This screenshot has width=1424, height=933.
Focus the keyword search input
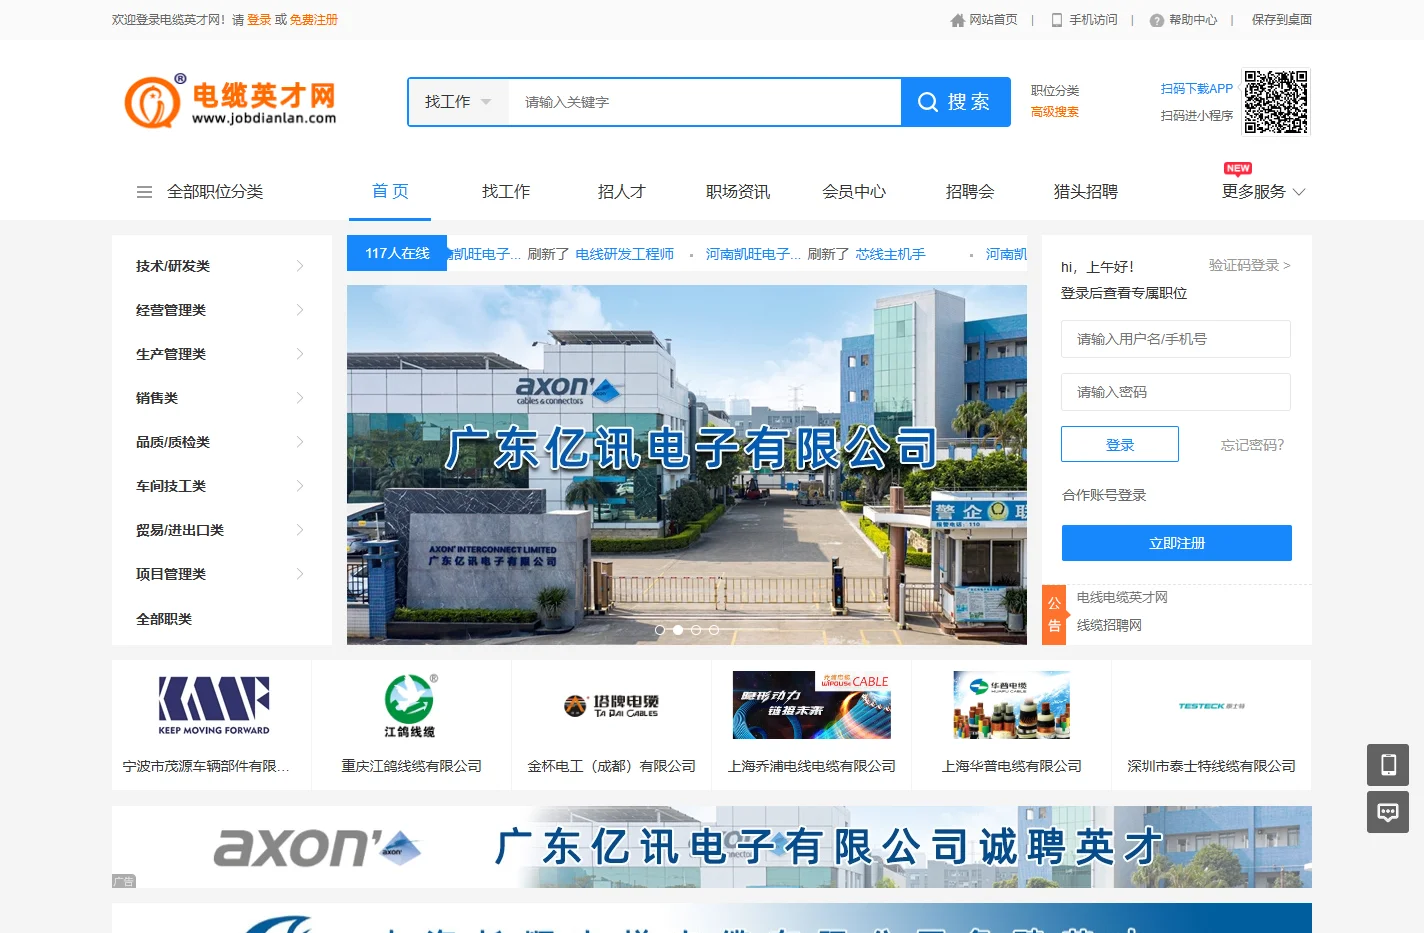coord(705,102)
